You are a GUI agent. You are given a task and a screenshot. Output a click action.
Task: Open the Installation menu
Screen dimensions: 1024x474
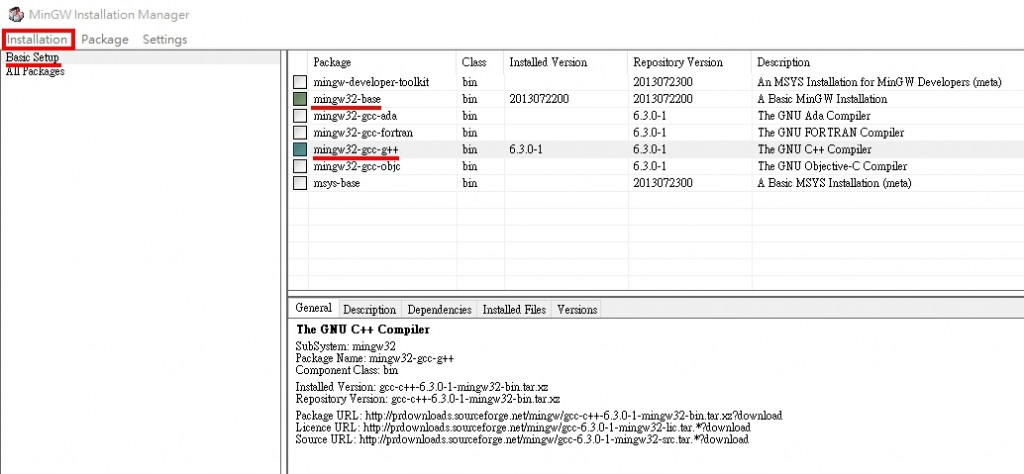click(x=37, y=39)
